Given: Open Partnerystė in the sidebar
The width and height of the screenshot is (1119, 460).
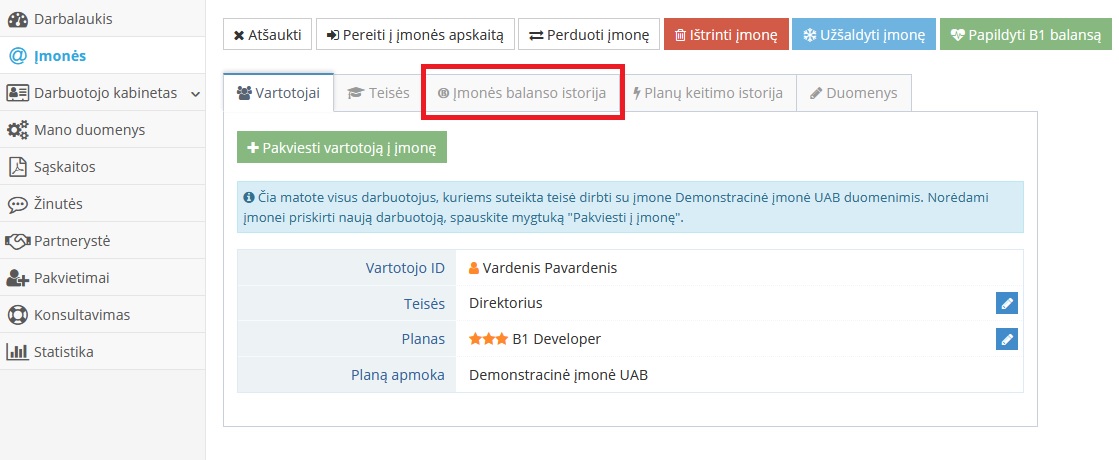Looking at the screenshot, I should click(72, 241).
